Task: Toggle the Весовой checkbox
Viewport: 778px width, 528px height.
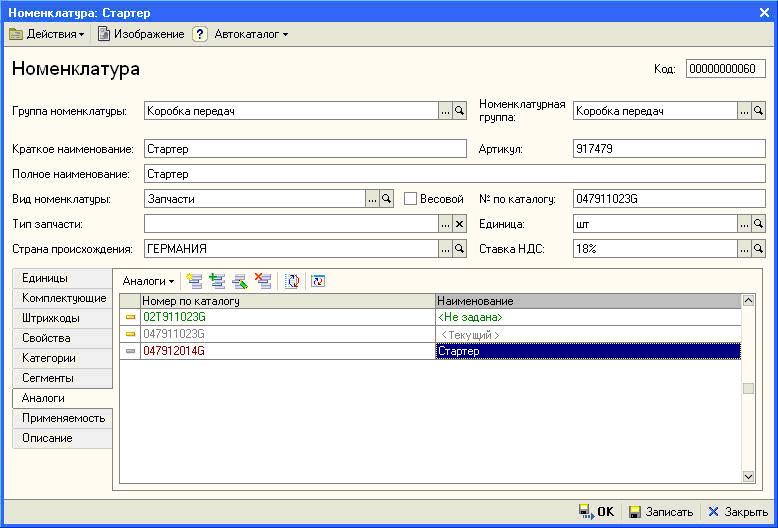Action: (410, 199)
